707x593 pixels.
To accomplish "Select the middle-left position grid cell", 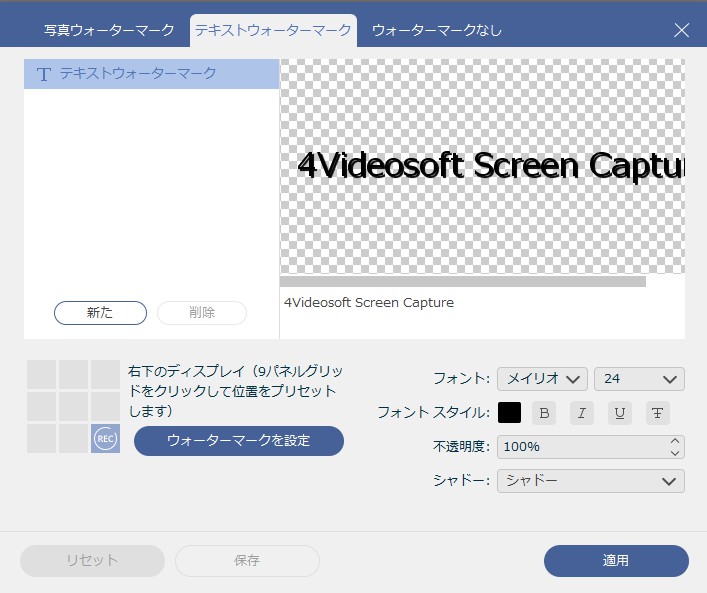I will [x=41, y=406].
